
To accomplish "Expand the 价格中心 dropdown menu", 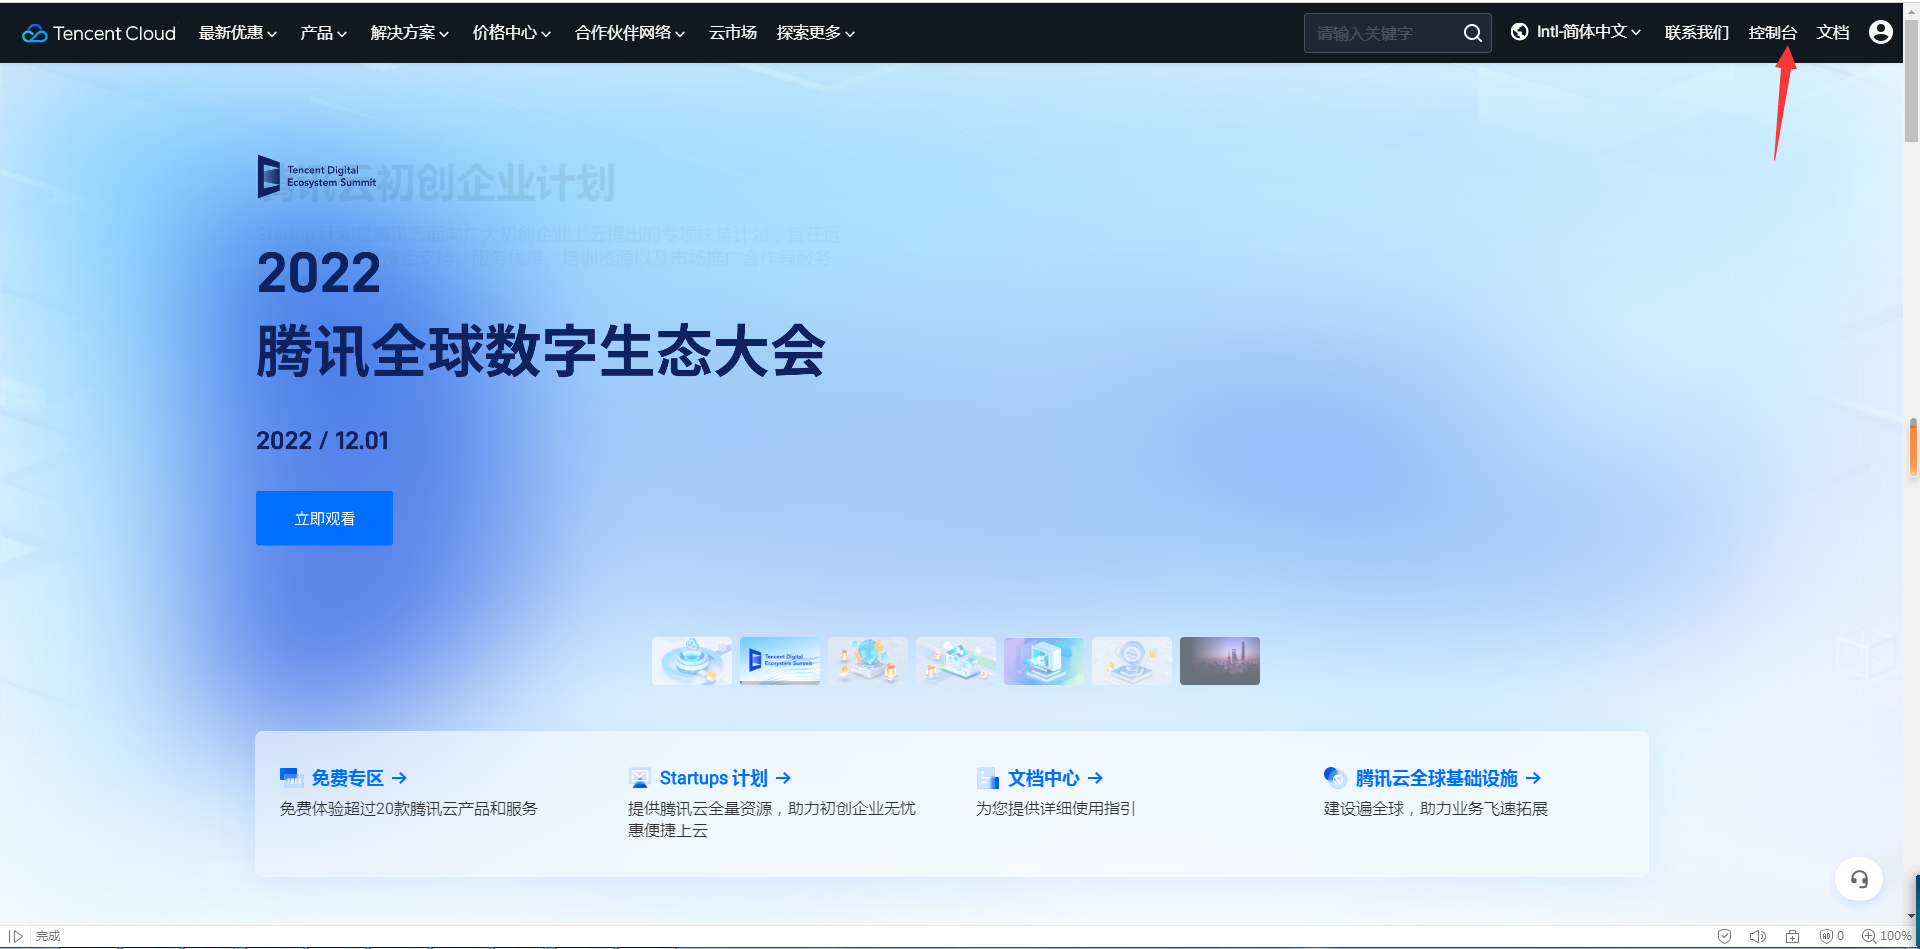I will [512, 33].
